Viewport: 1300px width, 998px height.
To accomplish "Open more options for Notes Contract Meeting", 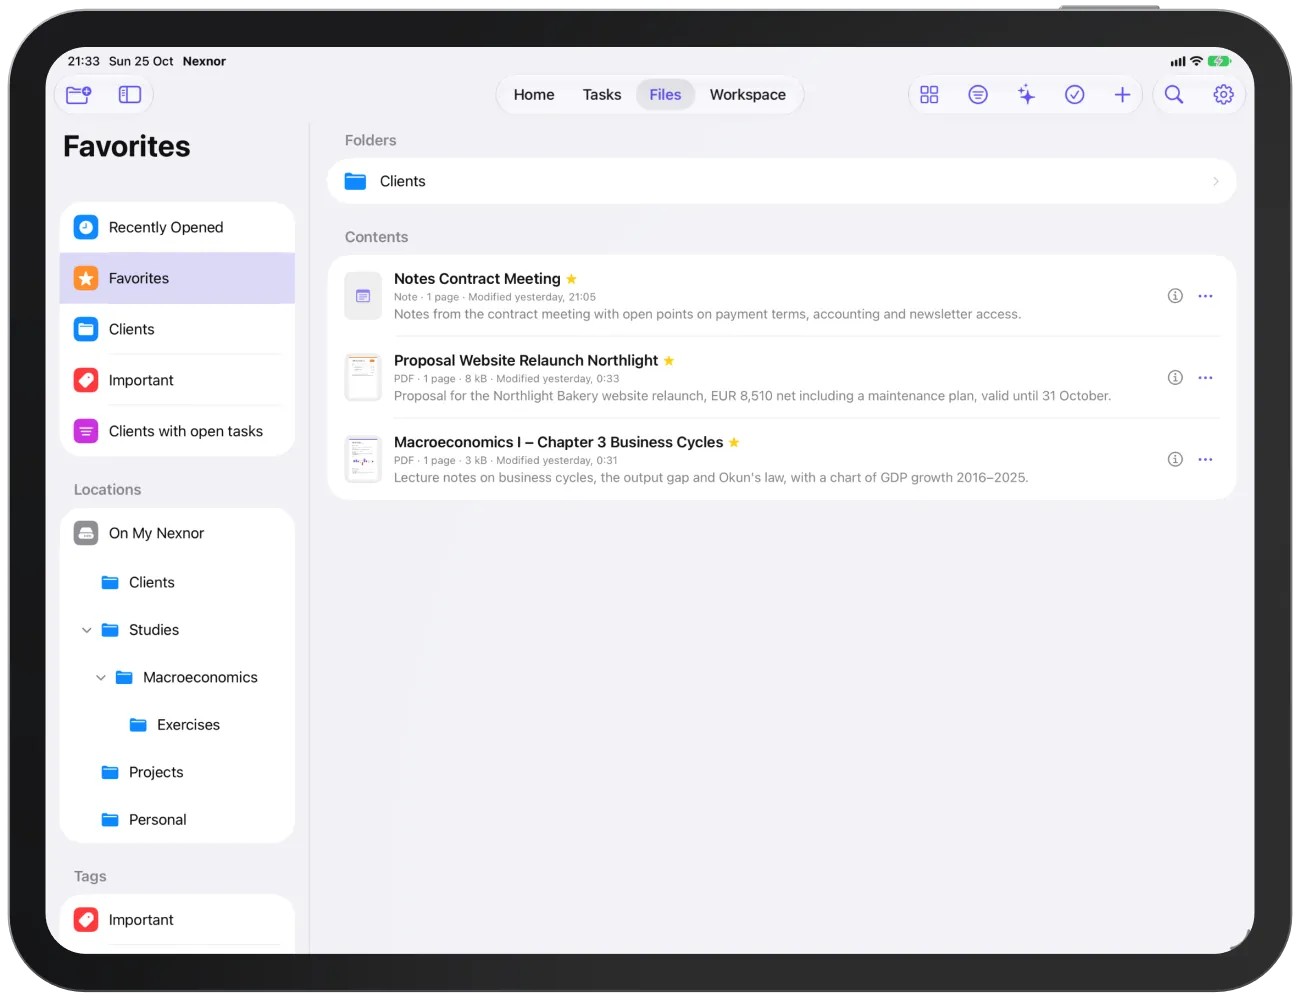I will click(1205, 296).
